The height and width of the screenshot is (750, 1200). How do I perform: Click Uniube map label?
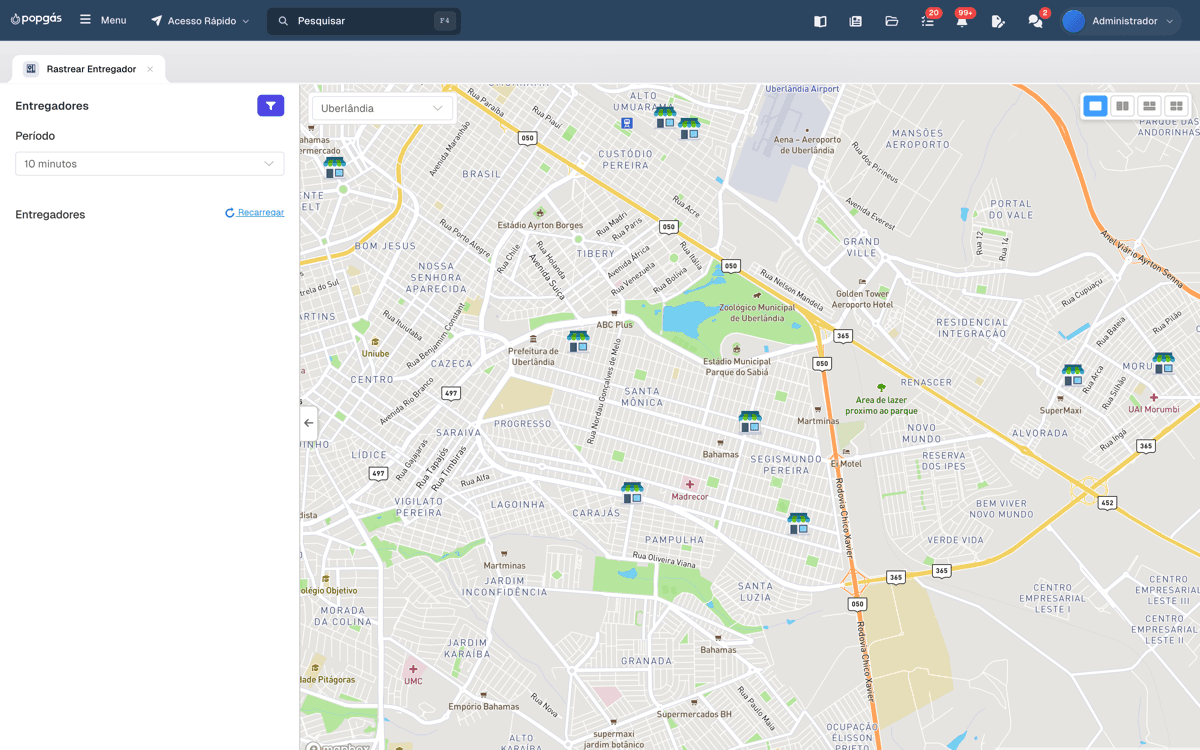(375, 353)
